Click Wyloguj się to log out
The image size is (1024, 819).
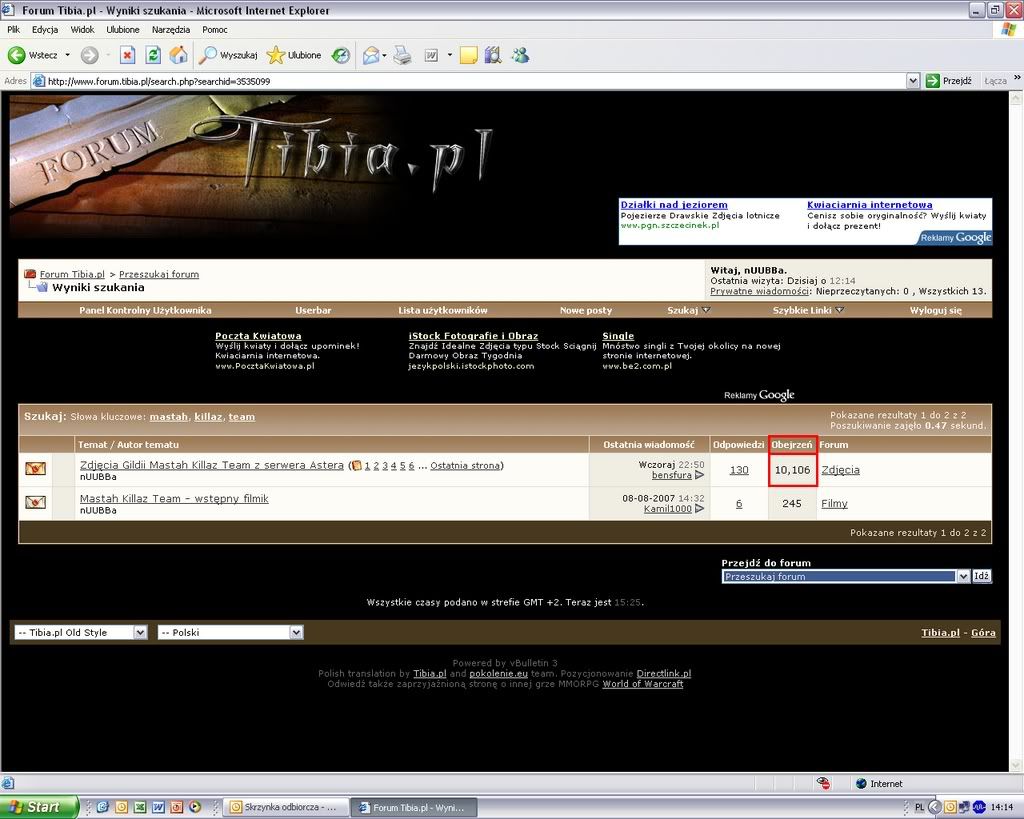(936, 310)
